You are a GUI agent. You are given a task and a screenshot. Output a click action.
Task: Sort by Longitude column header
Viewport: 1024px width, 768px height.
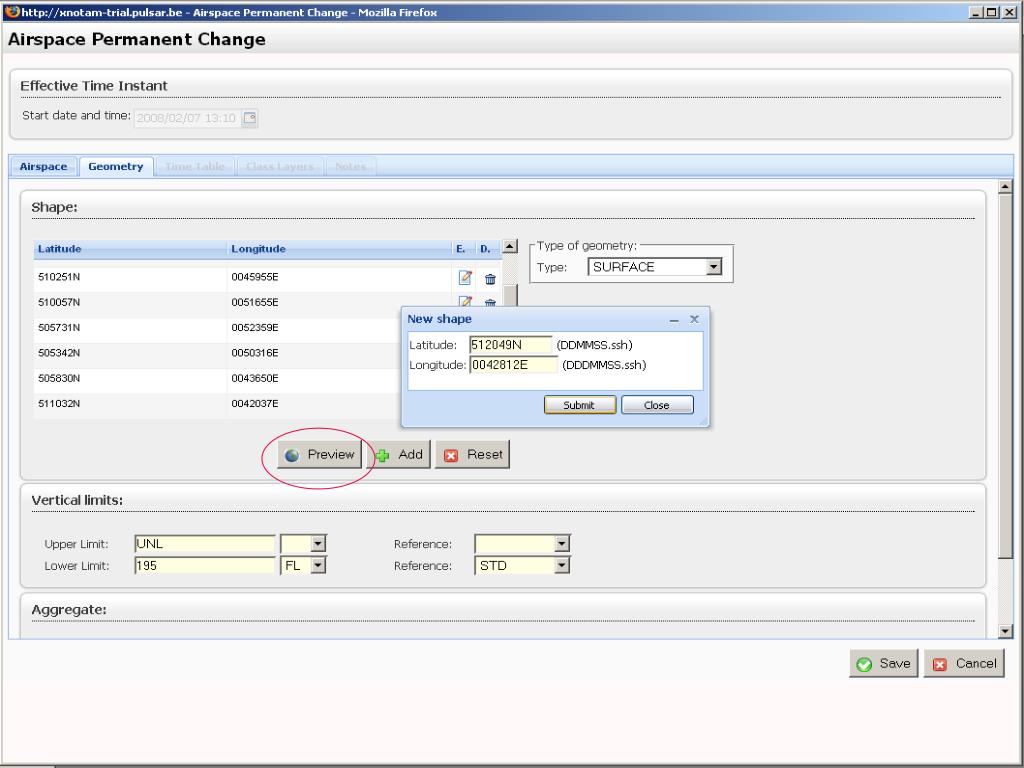(339, 249)
